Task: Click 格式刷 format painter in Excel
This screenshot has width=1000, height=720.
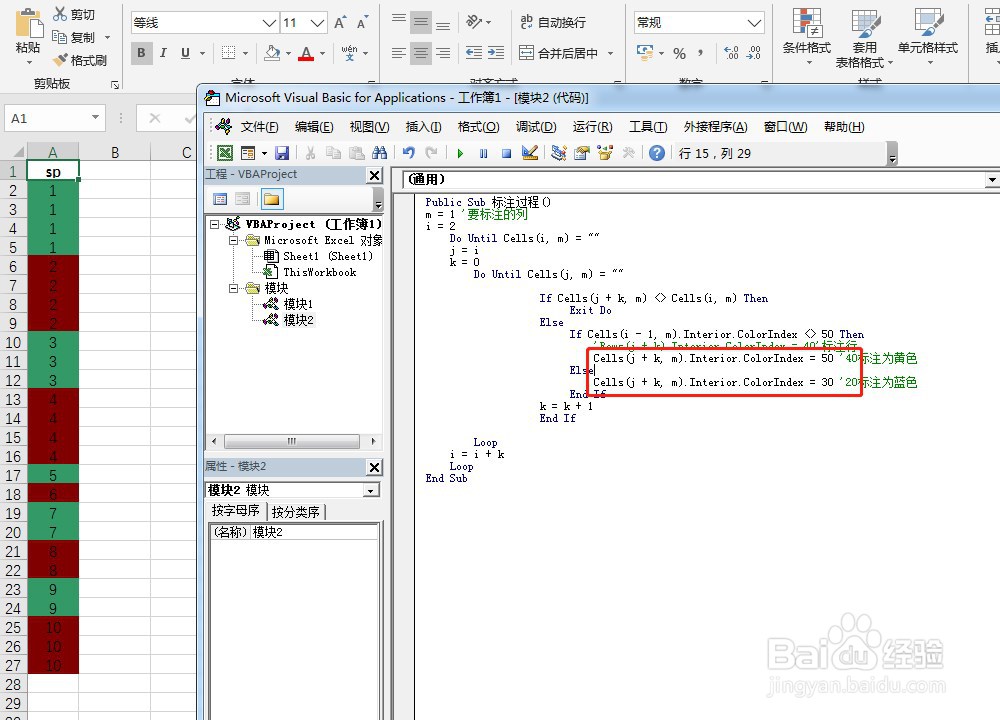Action: [x=80, y=61]
